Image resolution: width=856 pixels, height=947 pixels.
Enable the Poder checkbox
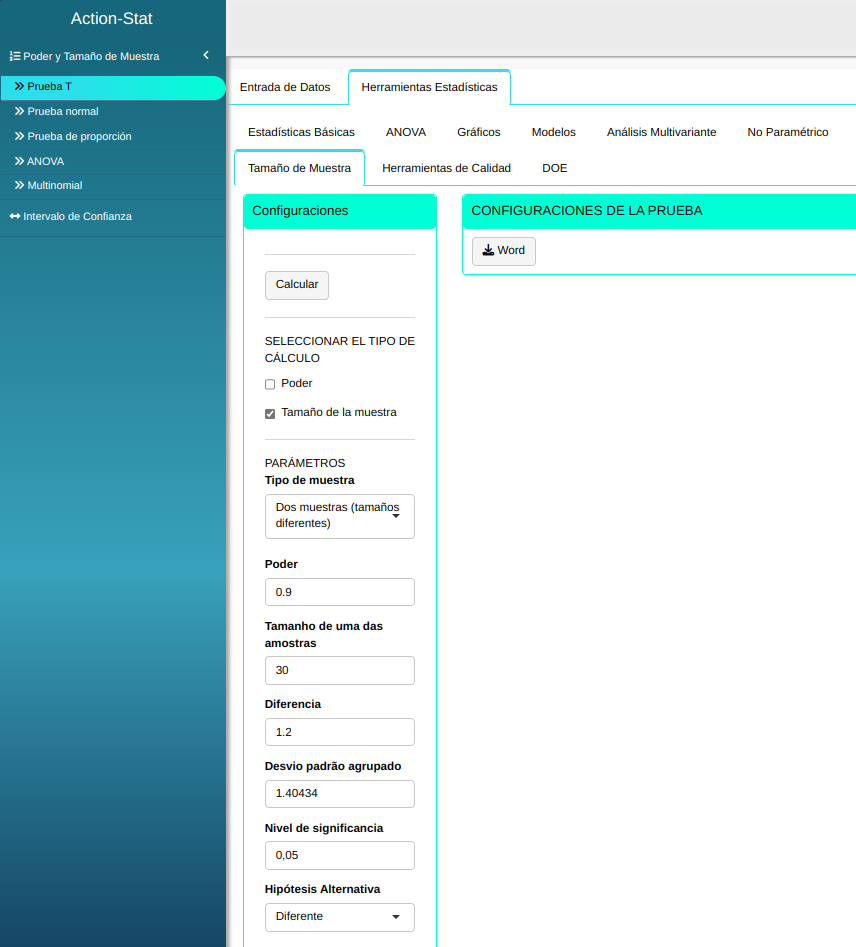pos(270,384)
